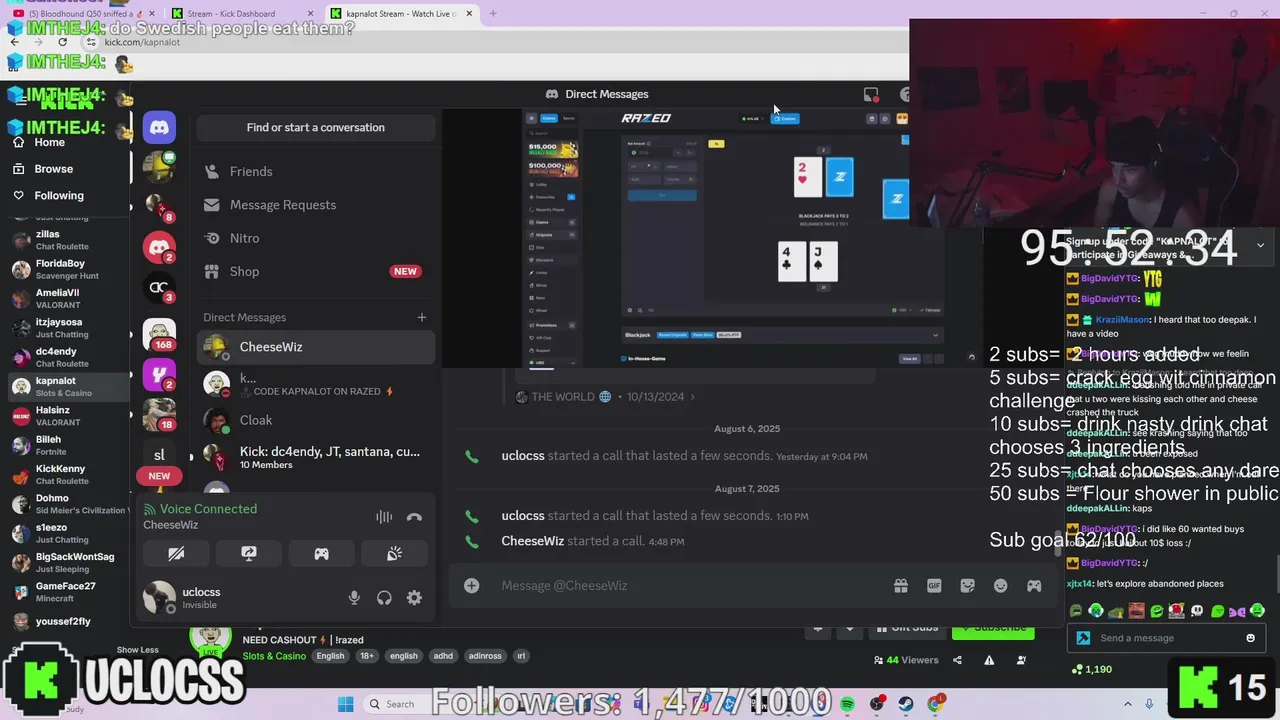Open the soundboard button in voice panel
Screen dimensions: 1280x720
pos(394,553)
